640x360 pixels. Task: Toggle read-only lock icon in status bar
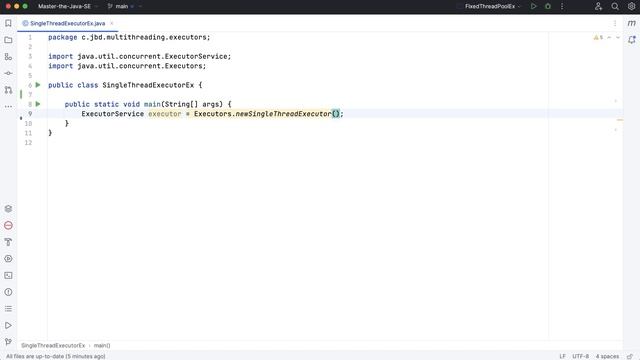(x=630, y=356)
